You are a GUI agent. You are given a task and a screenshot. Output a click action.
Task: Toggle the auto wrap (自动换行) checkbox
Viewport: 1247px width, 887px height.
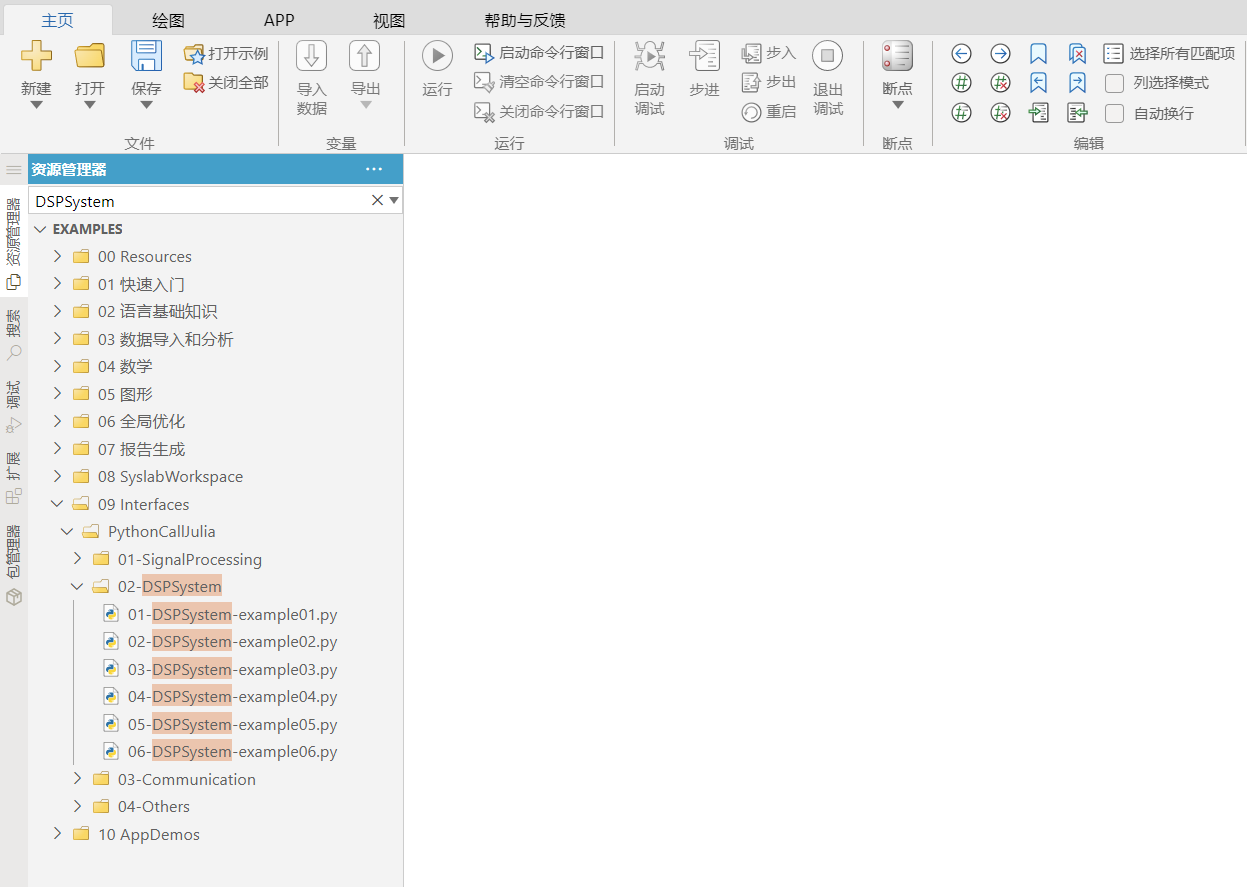[1114, 113]
